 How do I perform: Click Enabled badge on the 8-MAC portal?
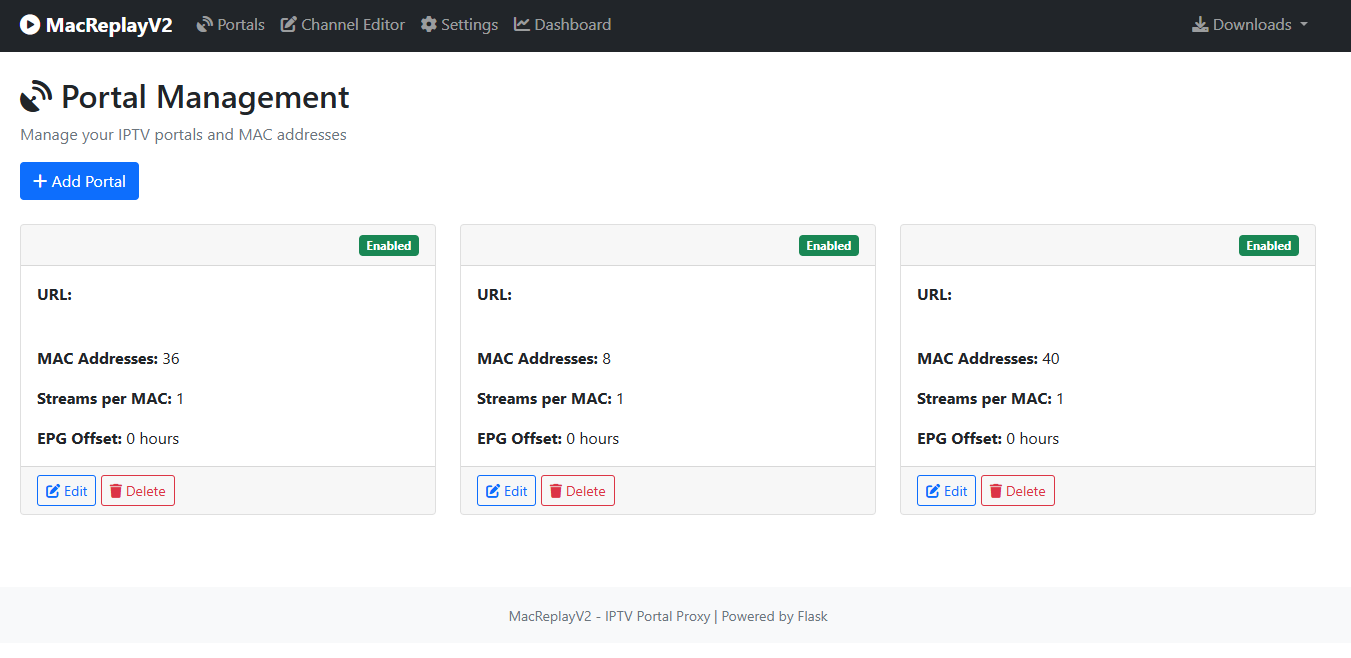pos(829,245)
